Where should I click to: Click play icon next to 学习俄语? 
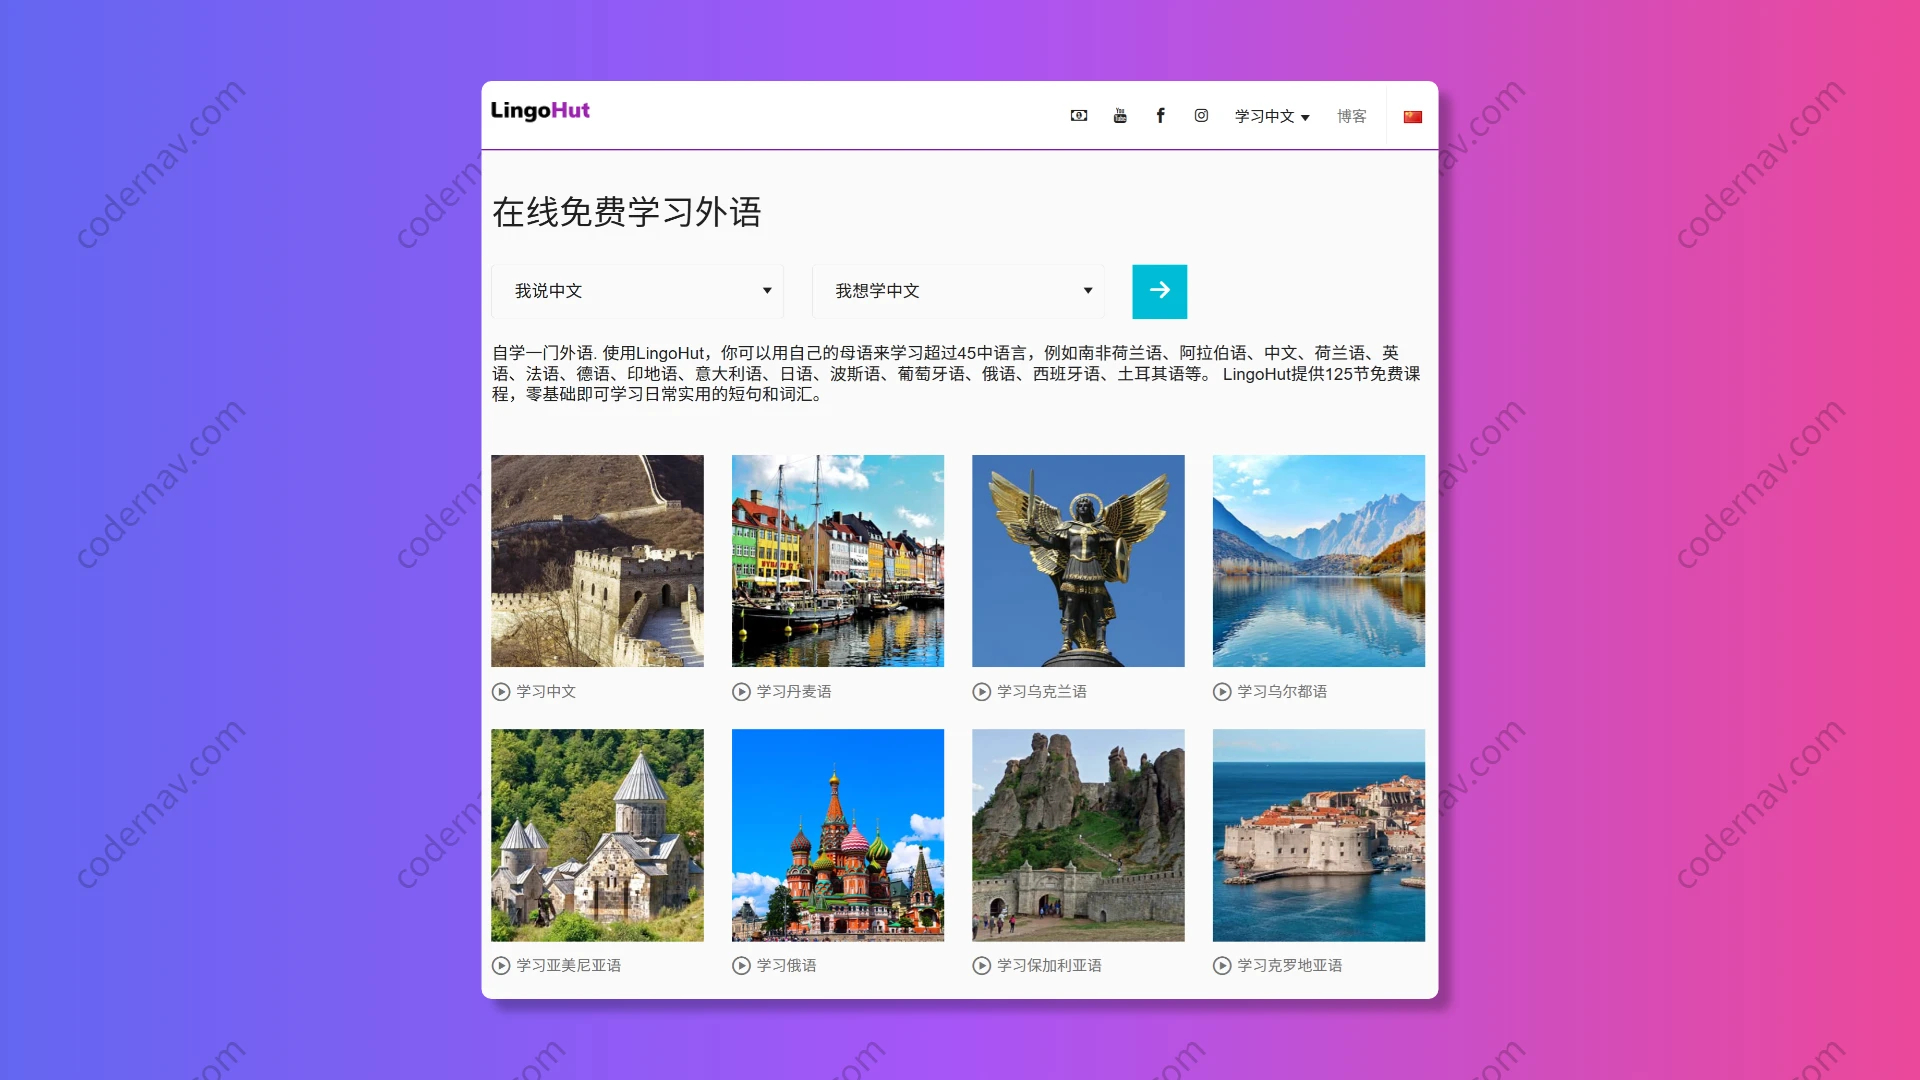(x=741, y=966)
